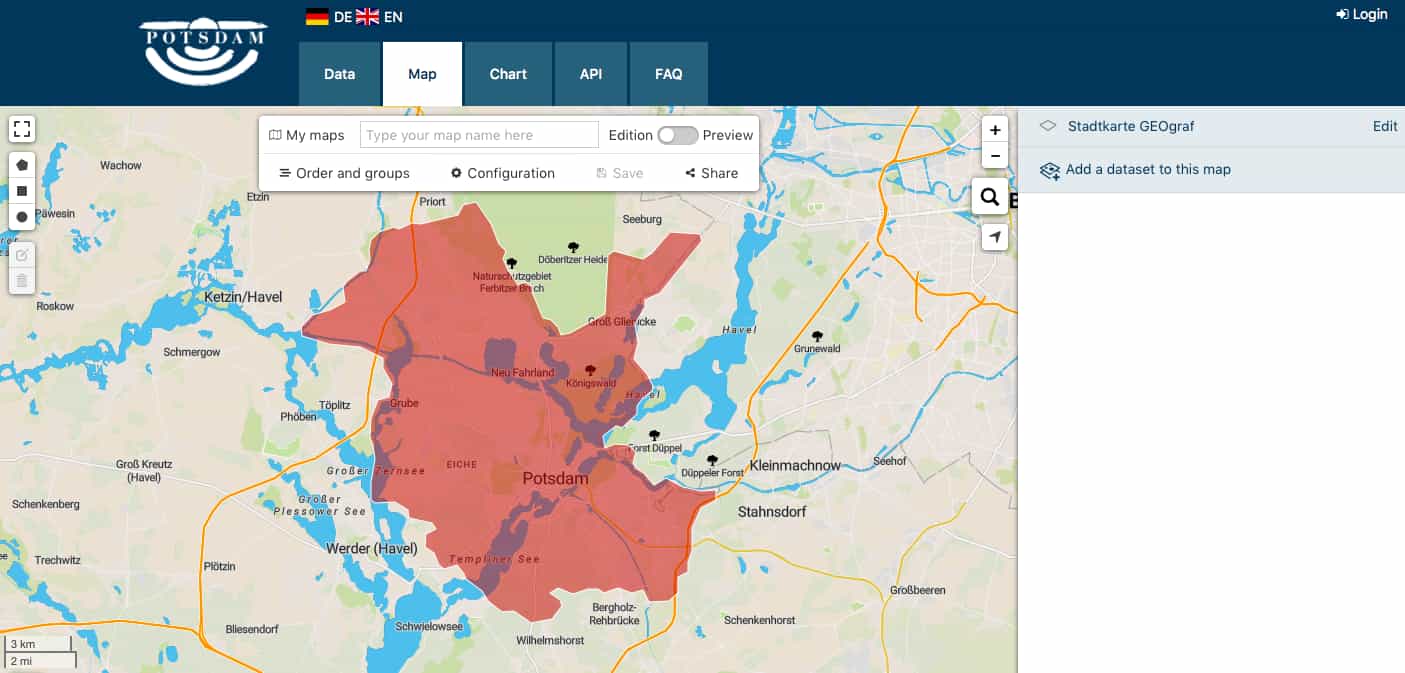This screenshot has height=673, width=1405.
Task: Enter fullscreen map view
Action: click(22, 129)
